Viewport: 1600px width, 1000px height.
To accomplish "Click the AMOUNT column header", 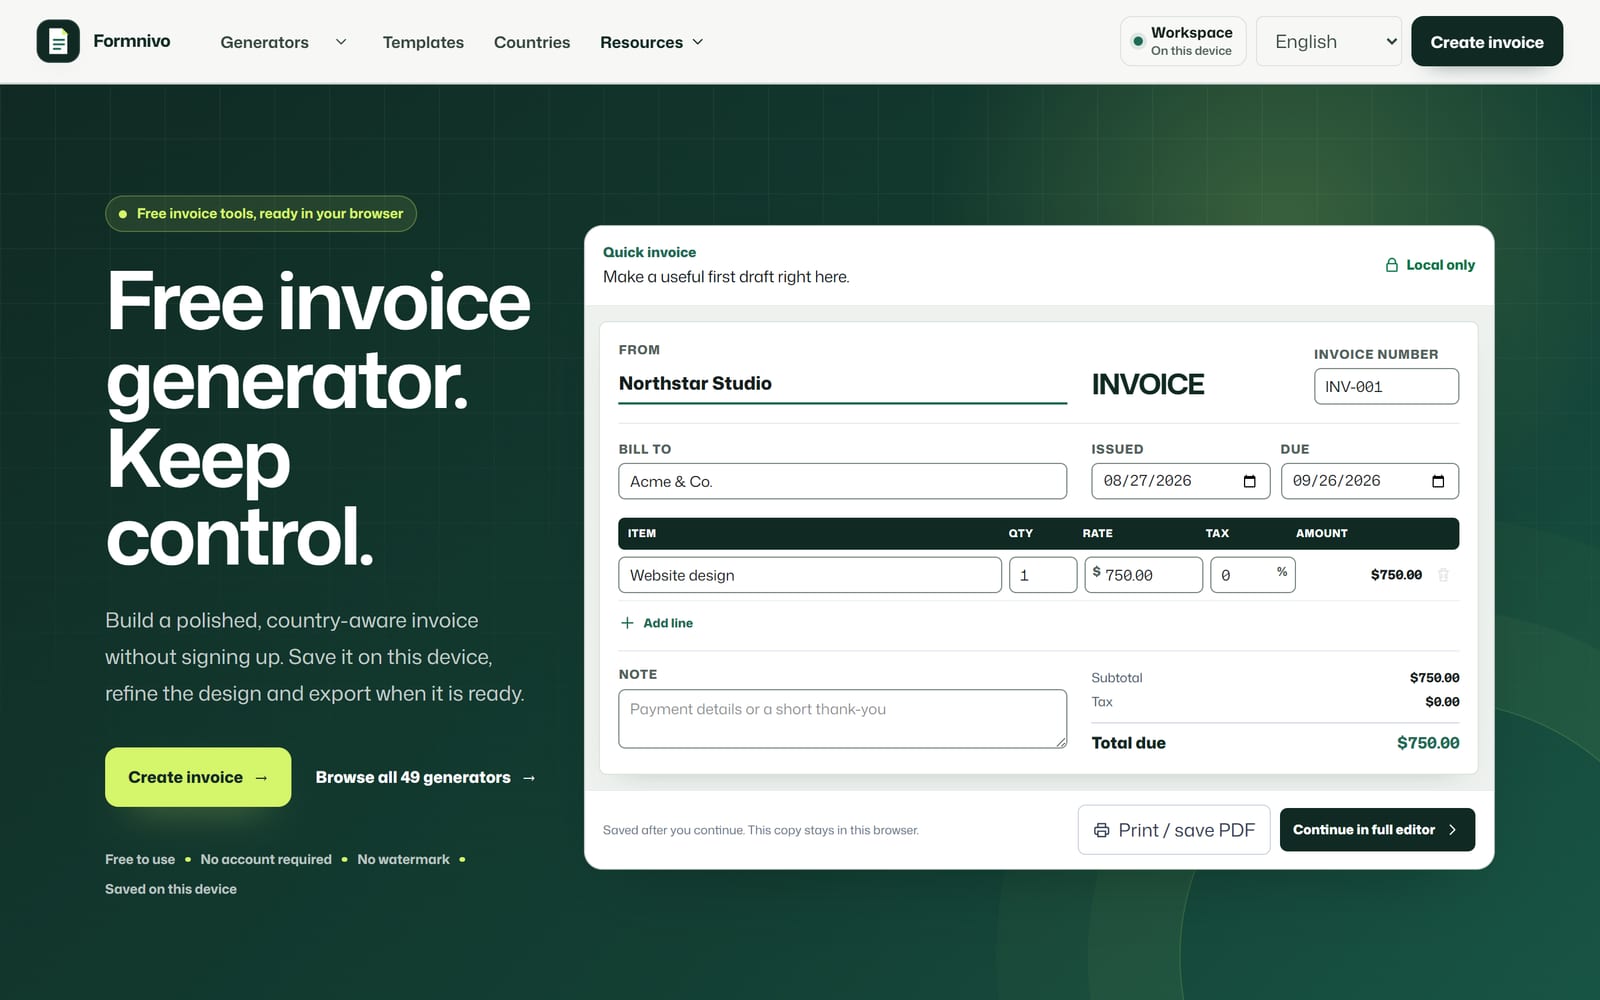I will (x=1322, y=533).
